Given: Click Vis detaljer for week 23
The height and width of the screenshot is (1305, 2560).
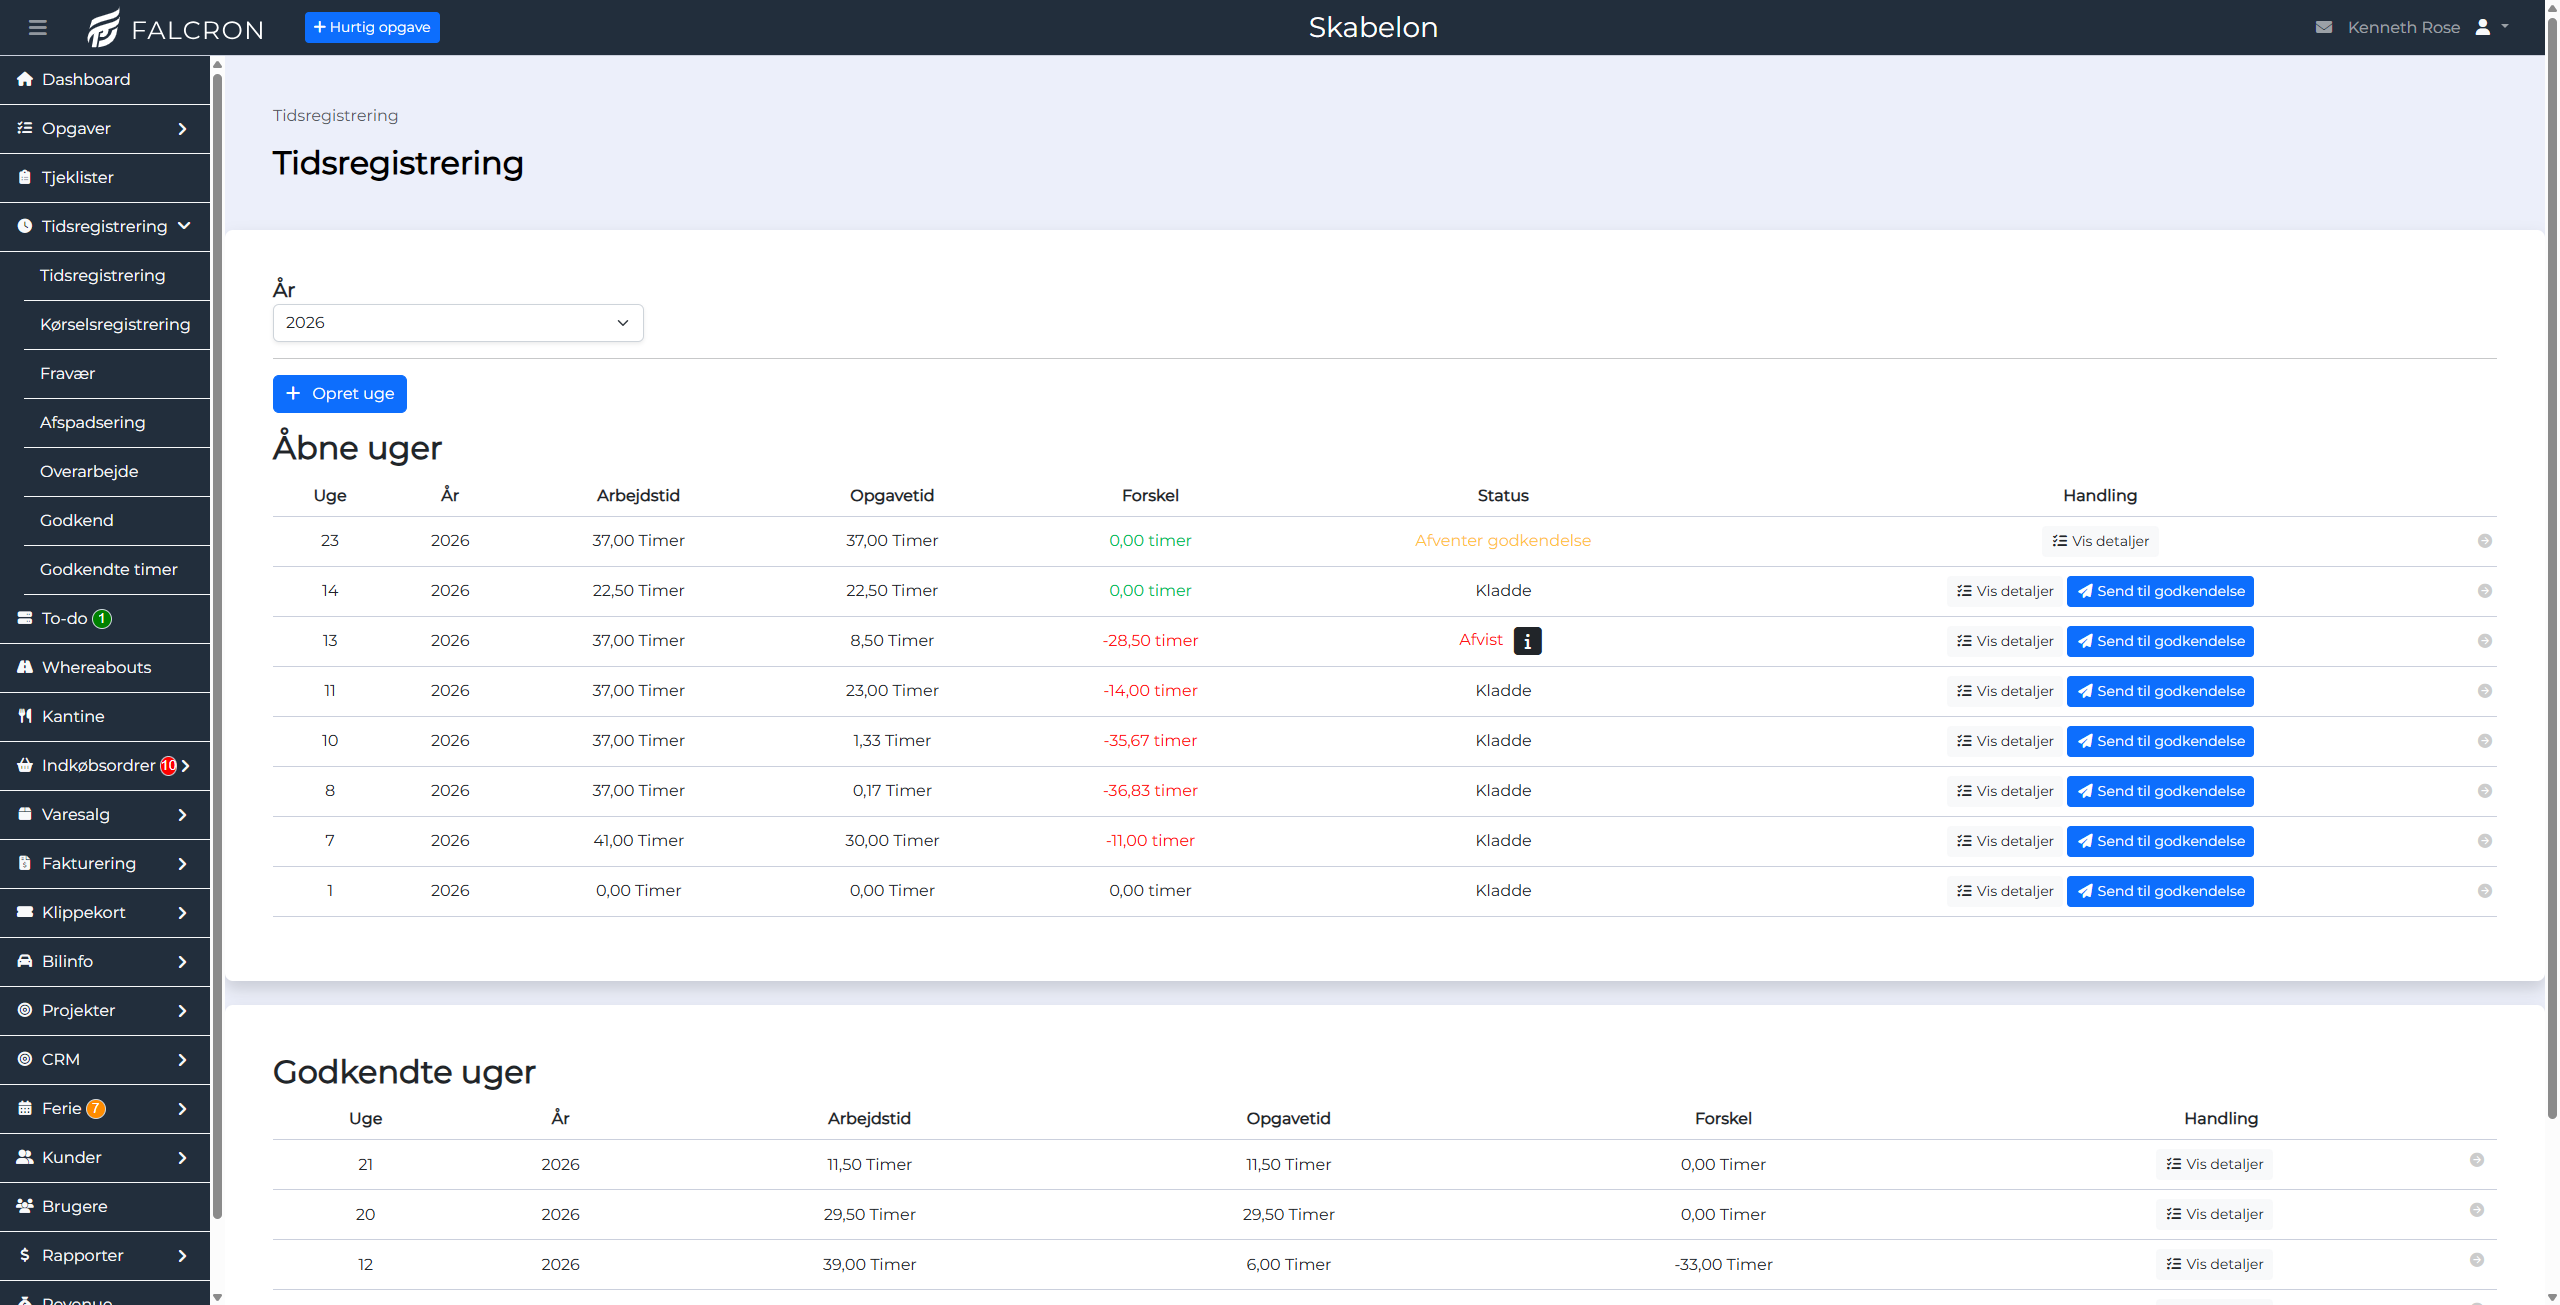Looking at the screenshot, I should [2100, 541].
